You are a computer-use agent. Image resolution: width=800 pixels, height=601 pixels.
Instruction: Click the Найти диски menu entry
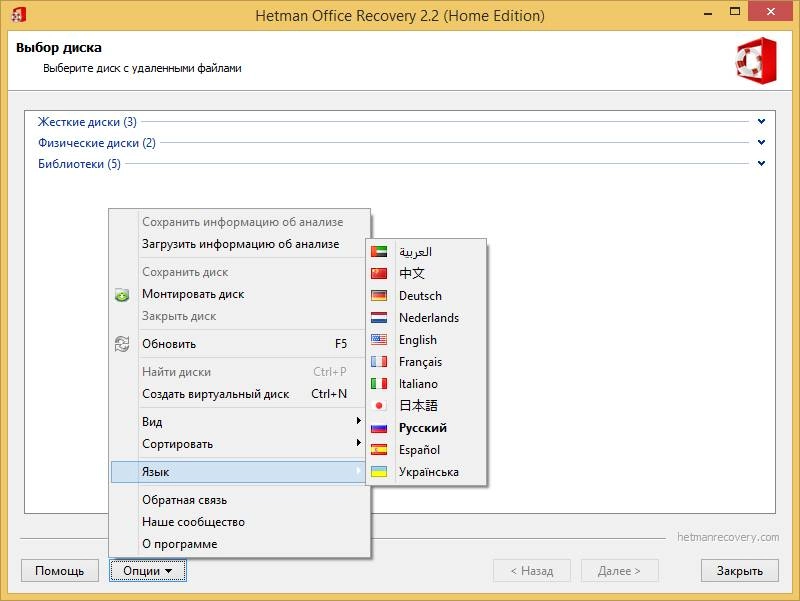click(238, 372)
